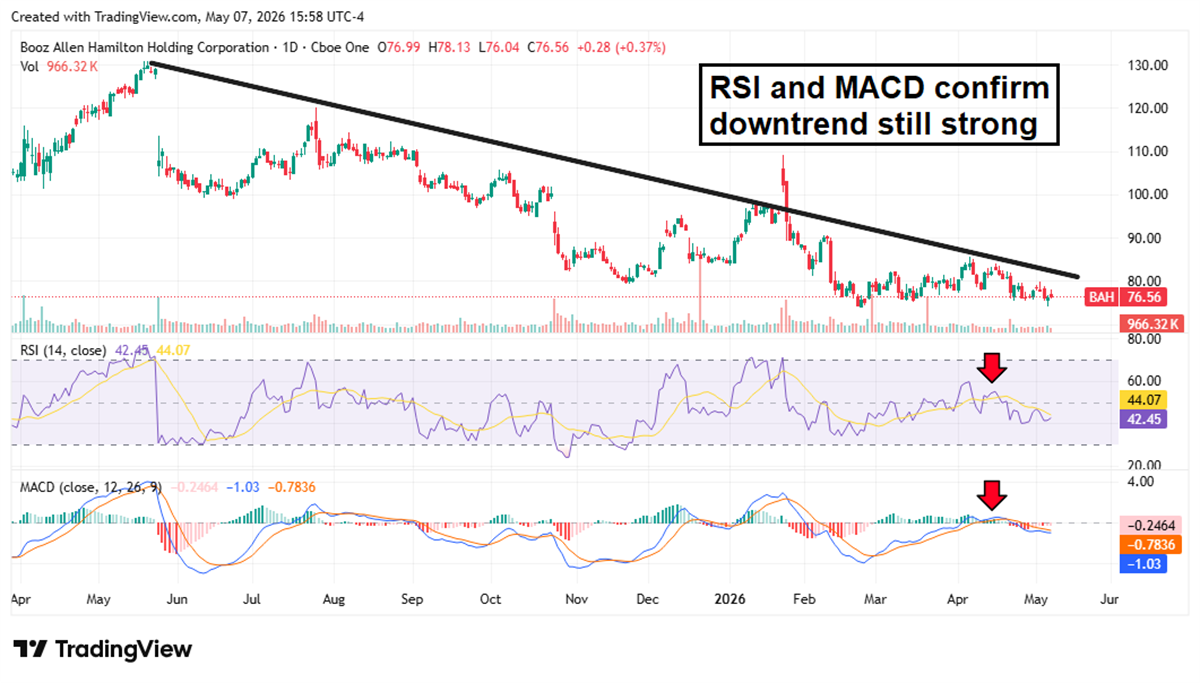Click the 4.00 MACD axis label
The height and width of the screenshot is (683, 1200).
[x=1142, y=481]
